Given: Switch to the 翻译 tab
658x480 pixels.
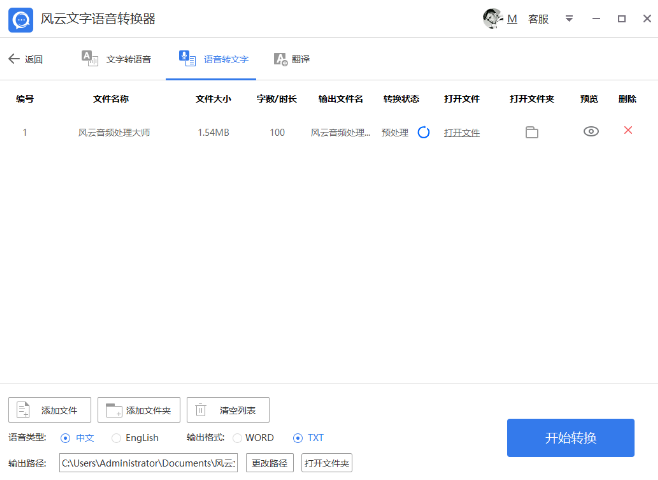Looking at the screenshot, I should (x=292, y=59).
